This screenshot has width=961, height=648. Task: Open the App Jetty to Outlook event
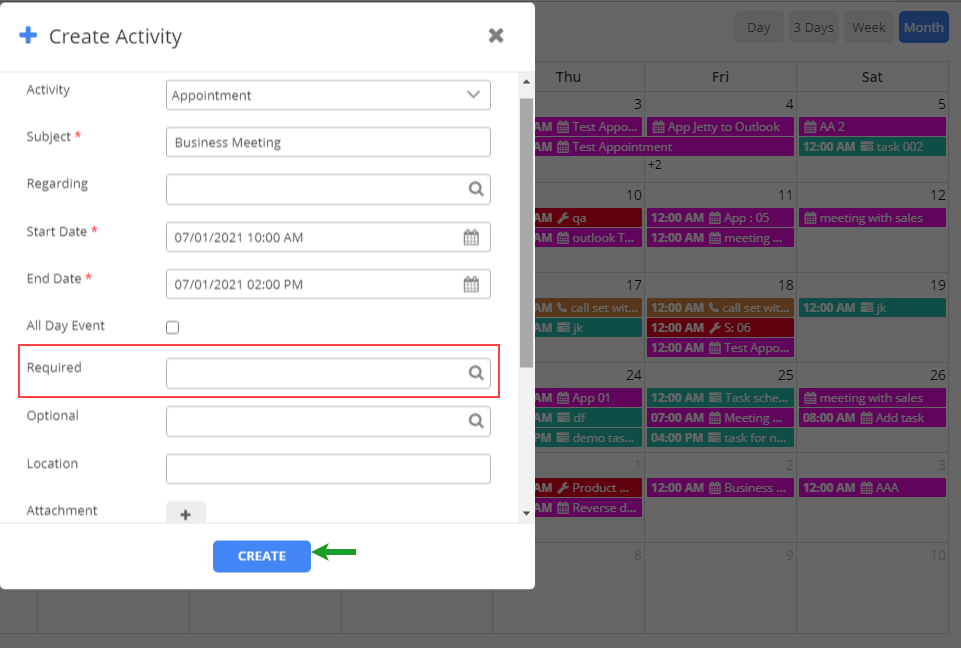(720, 126)
